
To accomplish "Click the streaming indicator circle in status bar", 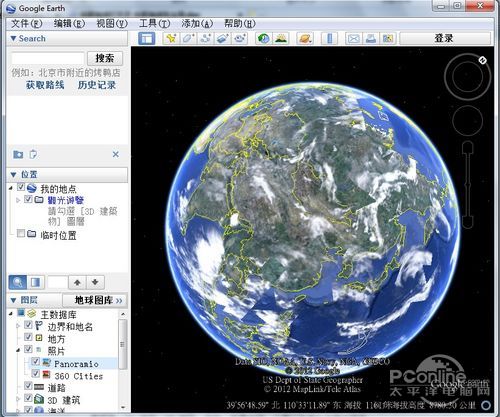I will 486,405.
